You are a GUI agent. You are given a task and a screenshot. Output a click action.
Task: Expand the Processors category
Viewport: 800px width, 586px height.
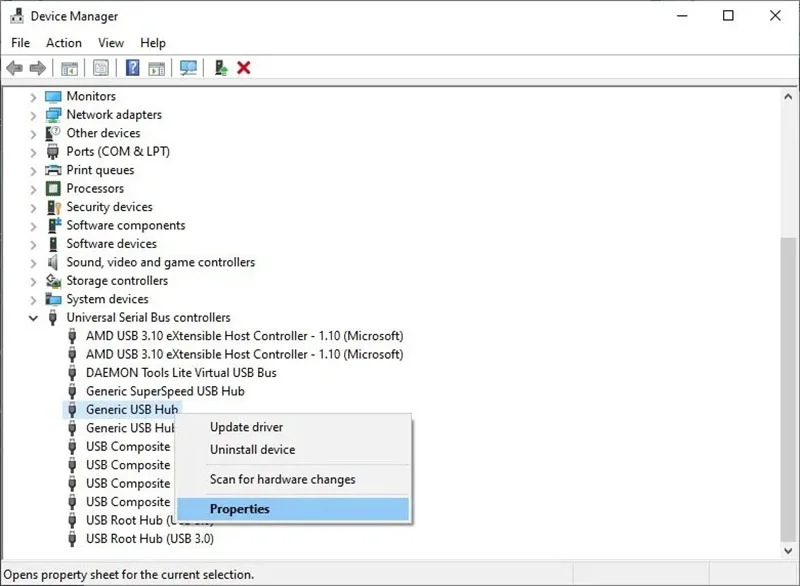[33, 189]
